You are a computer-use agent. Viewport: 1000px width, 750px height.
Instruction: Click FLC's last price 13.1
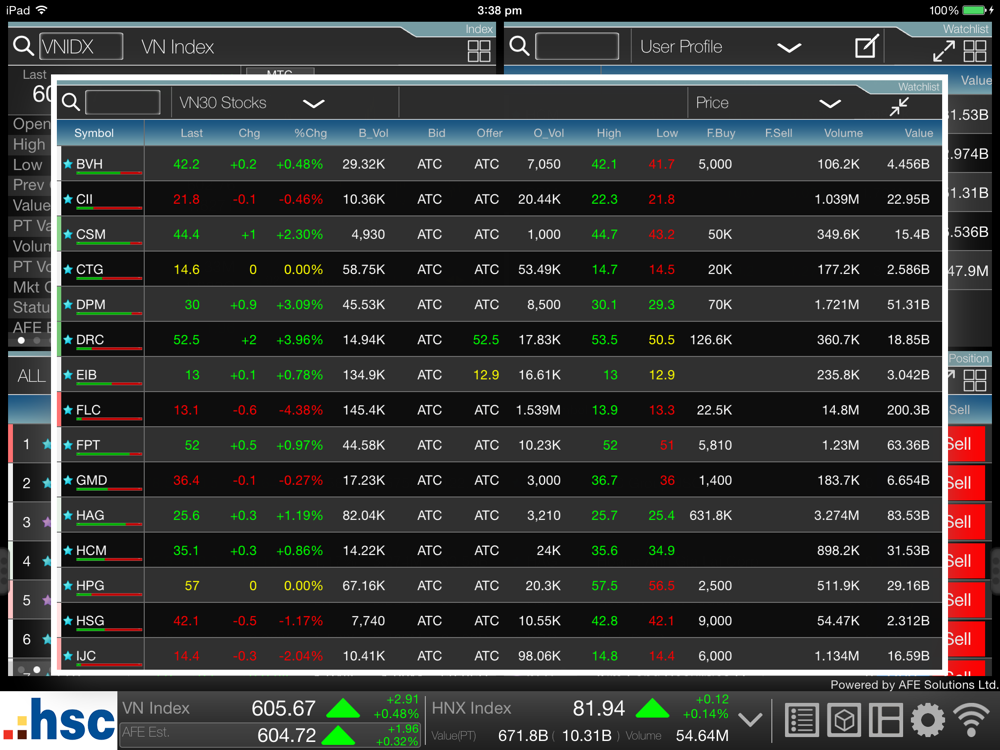186,409
